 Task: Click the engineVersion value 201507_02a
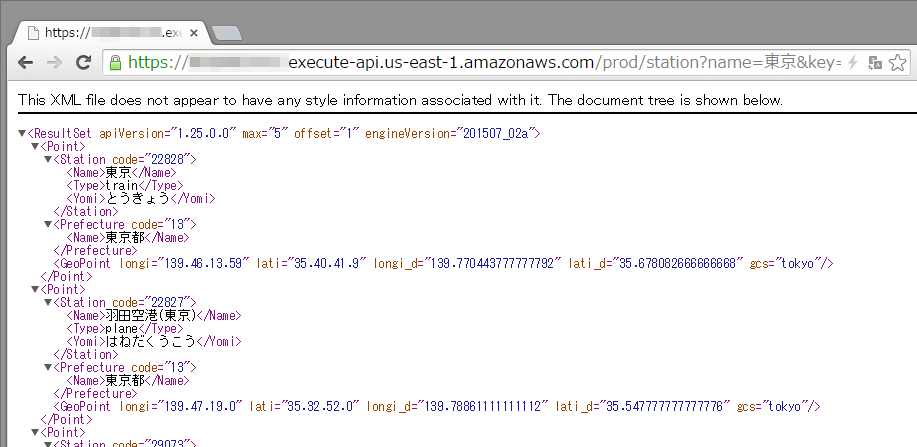click(x=495, y=133)
